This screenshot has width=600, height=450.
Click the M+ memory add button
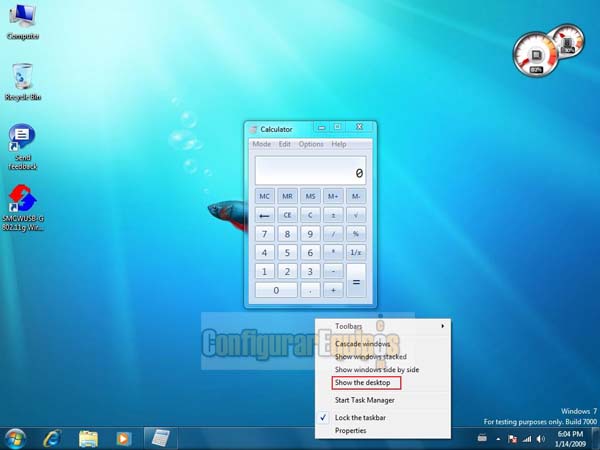coord(333,196)
